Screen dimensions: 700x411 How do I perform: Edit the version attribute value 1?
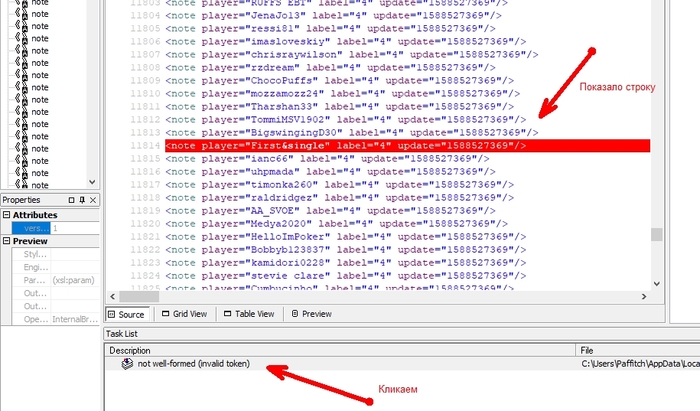(x=75, y=228)
